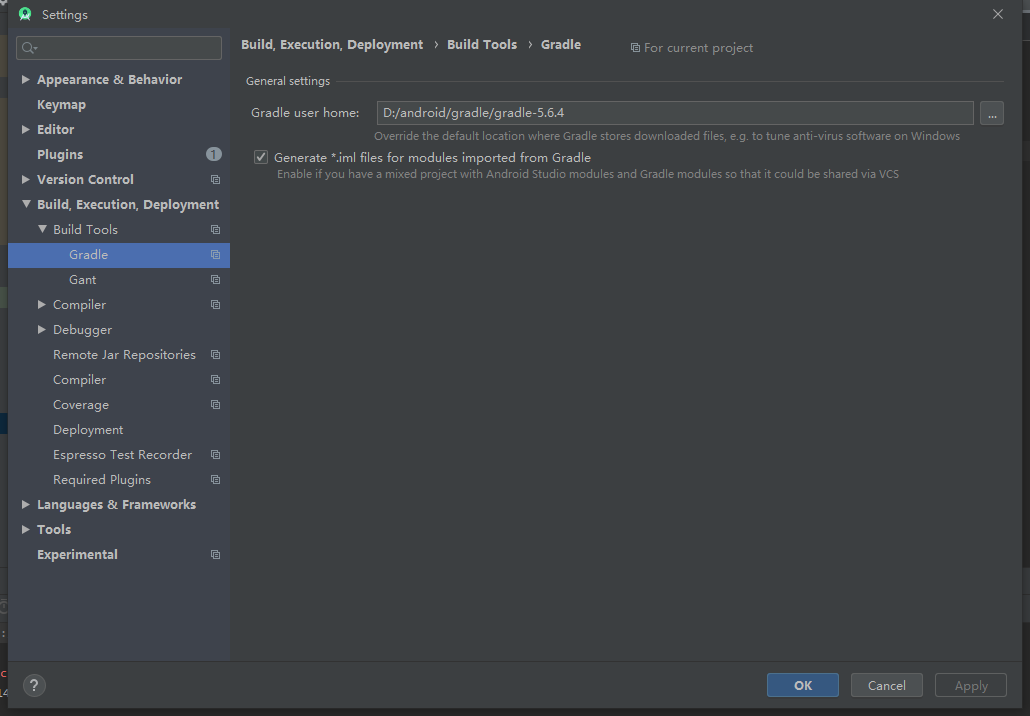Click the Plugins update count badge

213,154
